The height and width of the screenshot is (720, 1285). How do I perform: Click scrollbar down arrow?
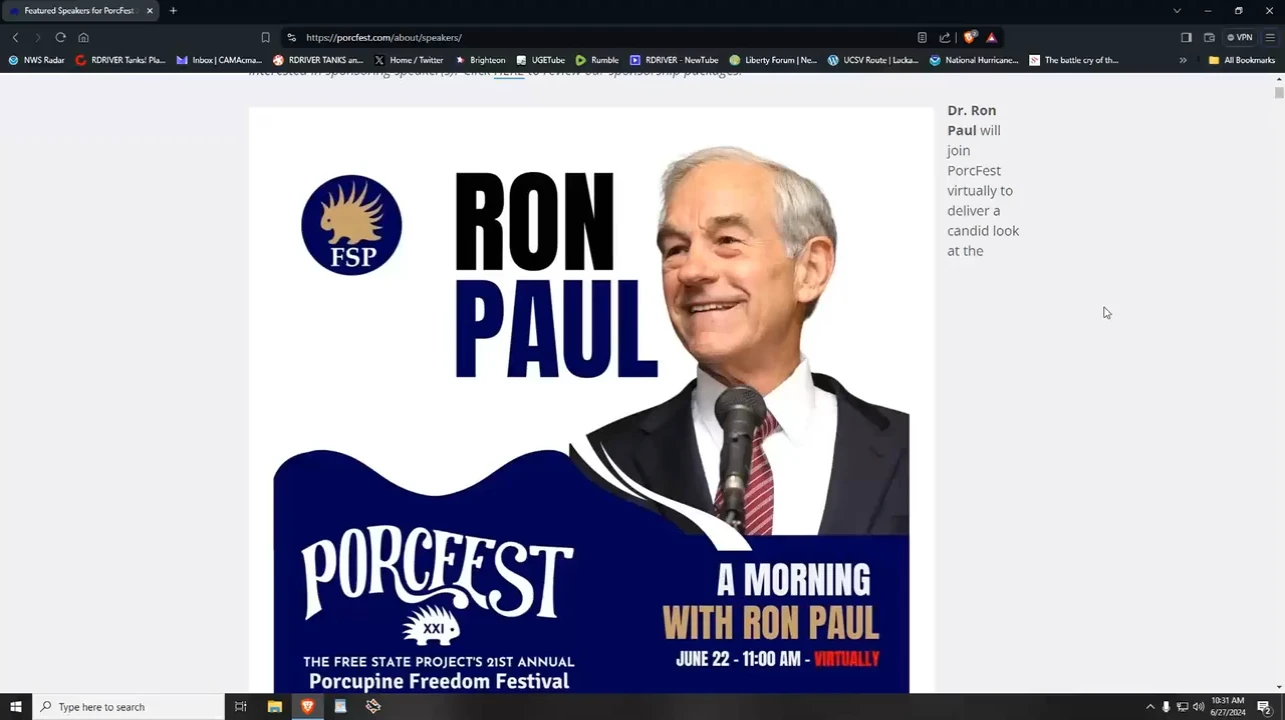pyautogui.click(x=1278, y=687)
